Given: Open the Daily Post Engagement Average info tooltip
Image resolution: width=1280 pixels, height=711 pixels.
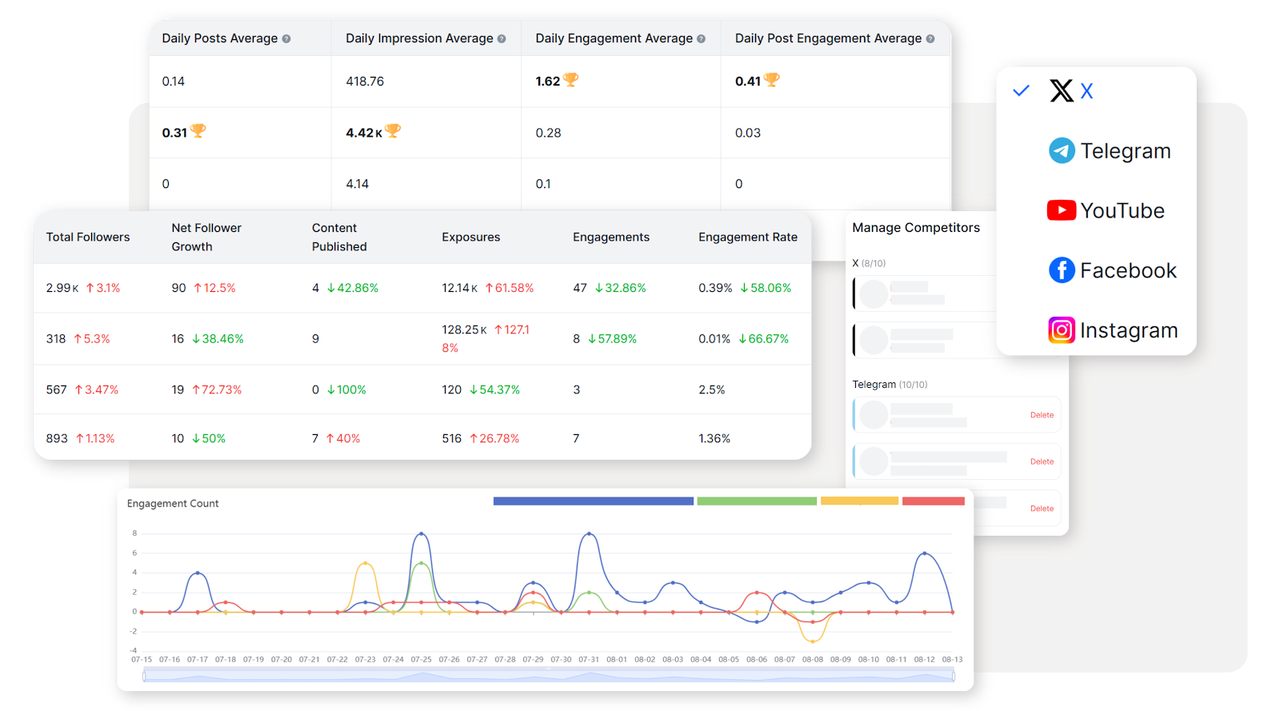Looking at the screenshot, I should 932,38.
